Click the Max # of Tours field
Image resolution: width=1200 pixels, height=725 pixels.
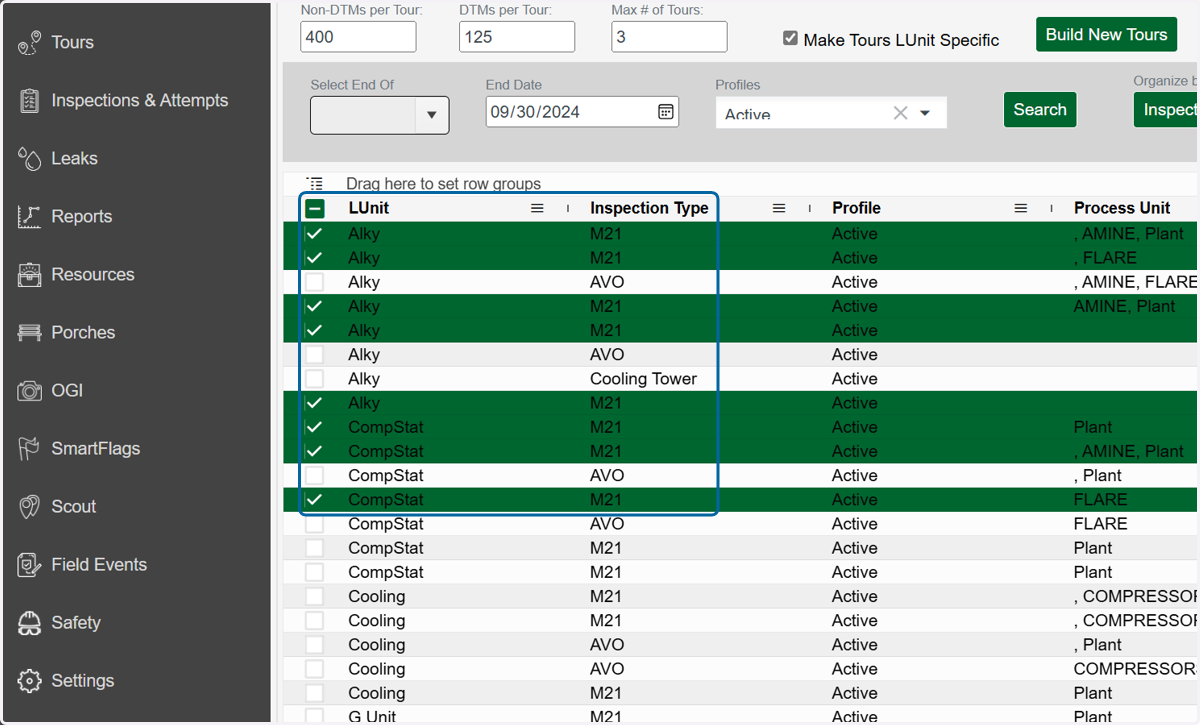coord(669,36)
